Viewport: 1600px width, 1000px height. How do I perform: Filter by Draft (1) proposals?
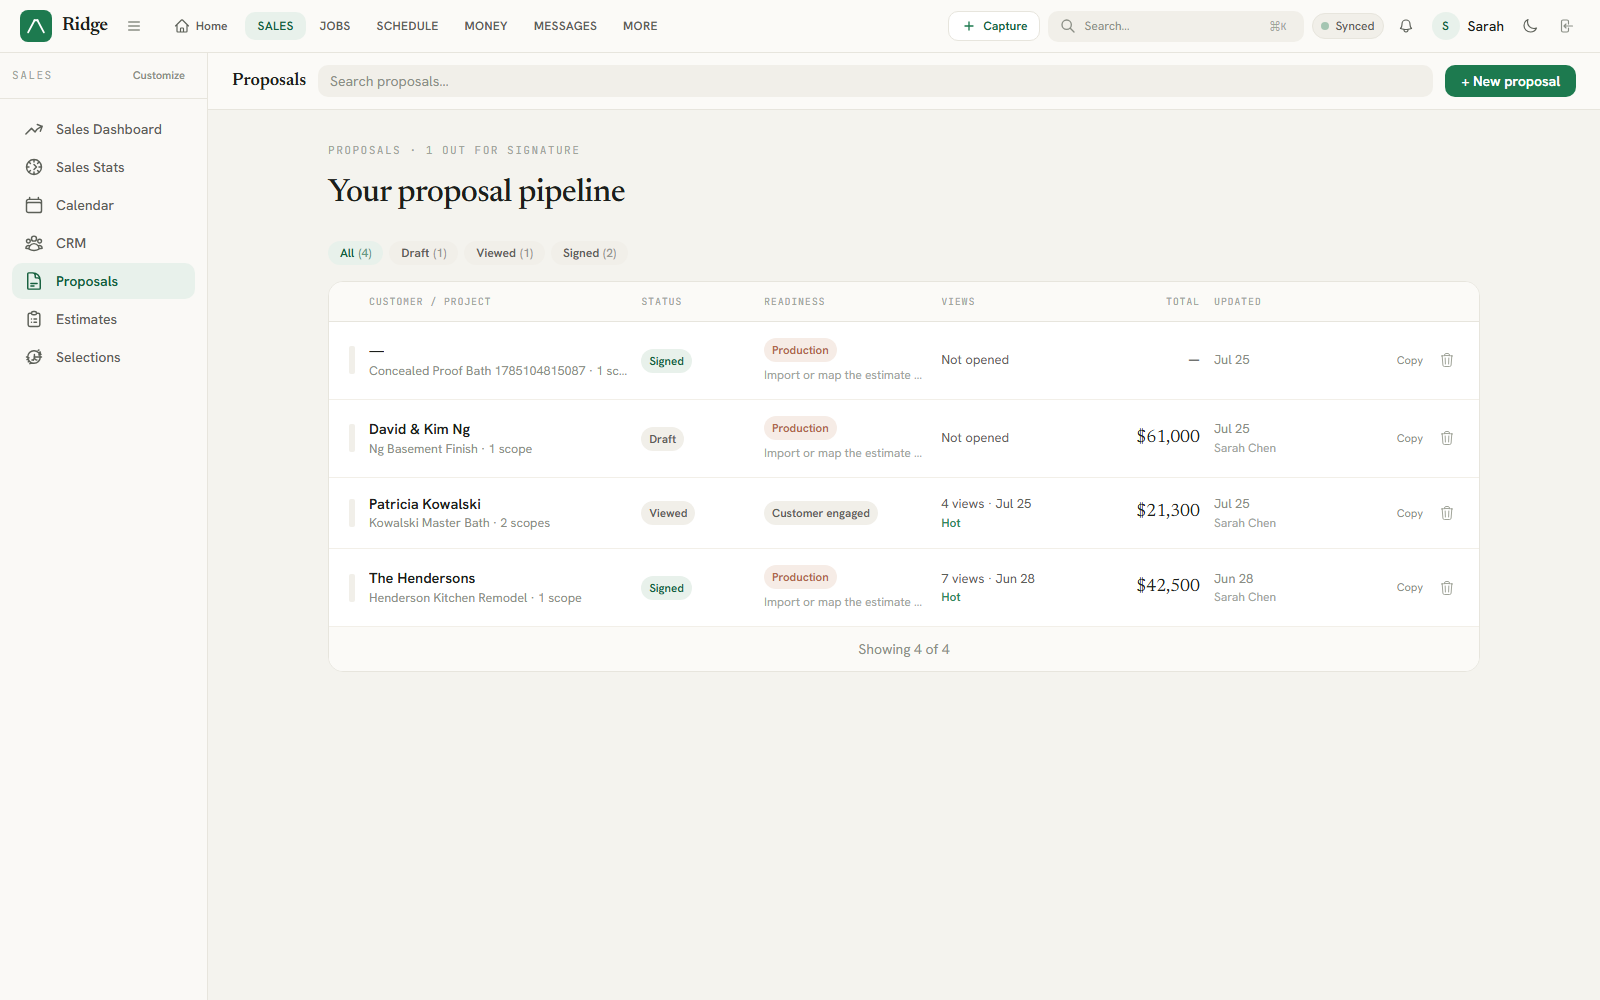pos(424,253)
